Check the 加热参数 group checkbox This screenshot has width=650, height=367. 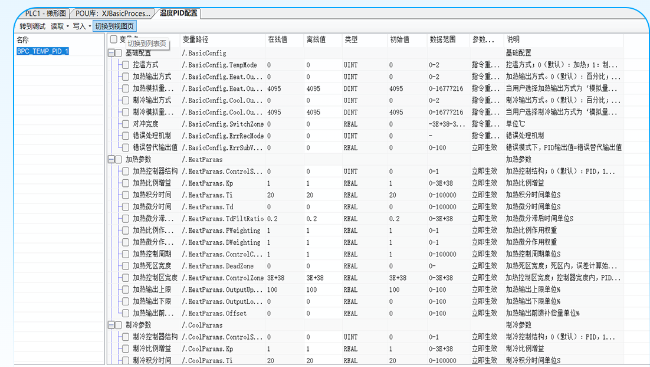[x=119, y=159]
